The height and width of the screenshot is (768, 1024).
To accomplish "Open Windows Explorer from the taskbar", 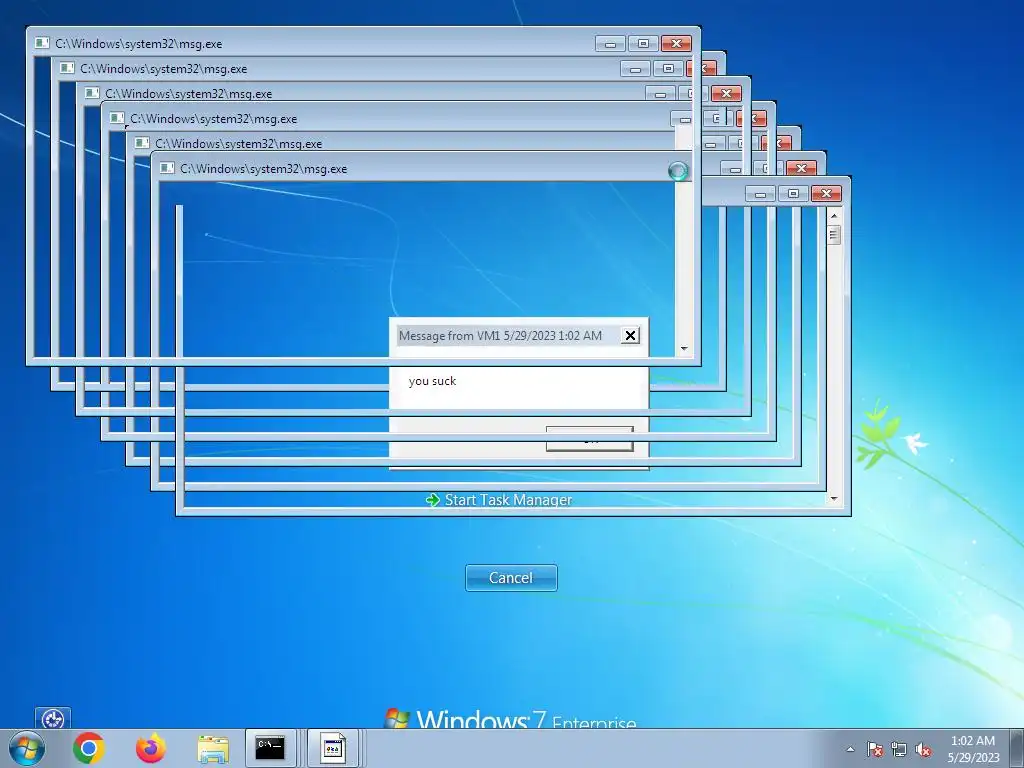I will 213,749.
